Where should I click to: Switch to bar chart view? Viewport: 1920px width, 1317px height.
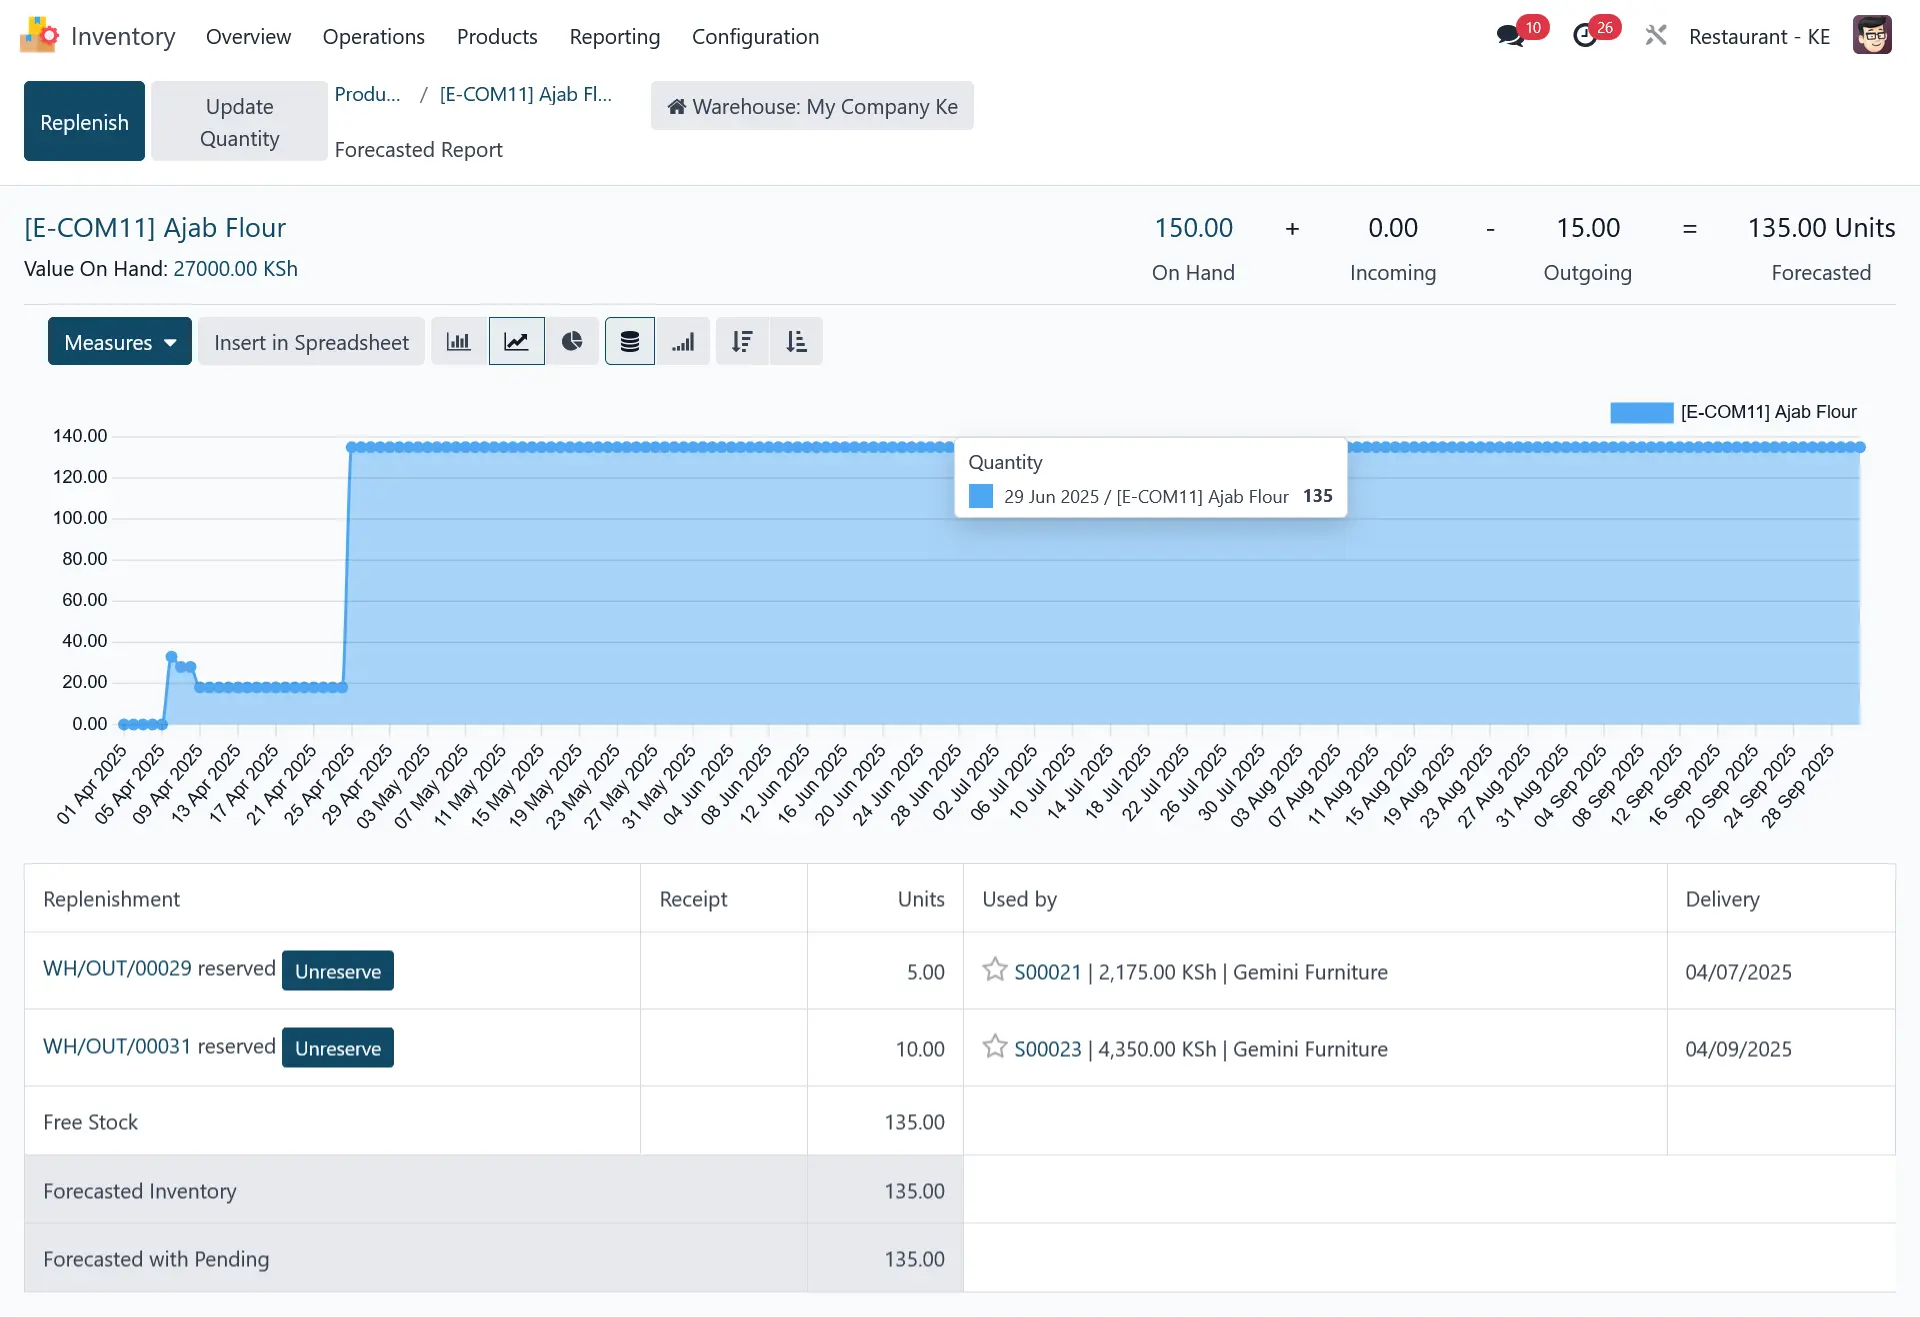(458, 342)
